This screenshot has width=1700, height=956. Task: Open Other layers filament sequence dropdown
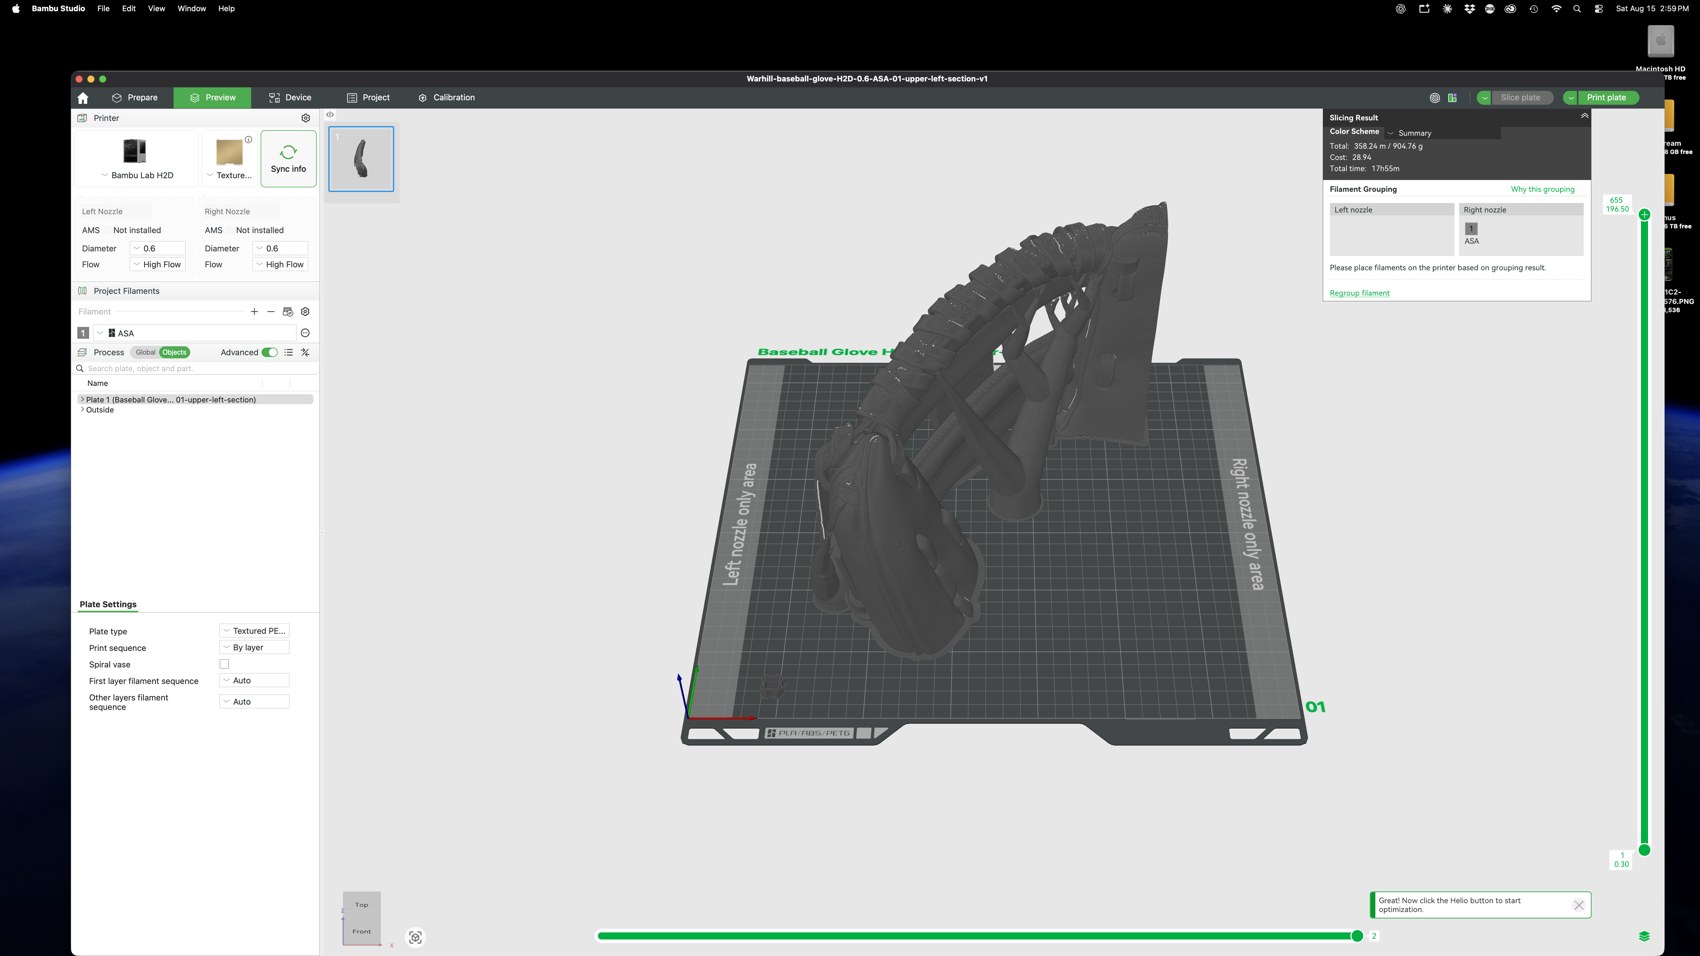click(254, 702)
